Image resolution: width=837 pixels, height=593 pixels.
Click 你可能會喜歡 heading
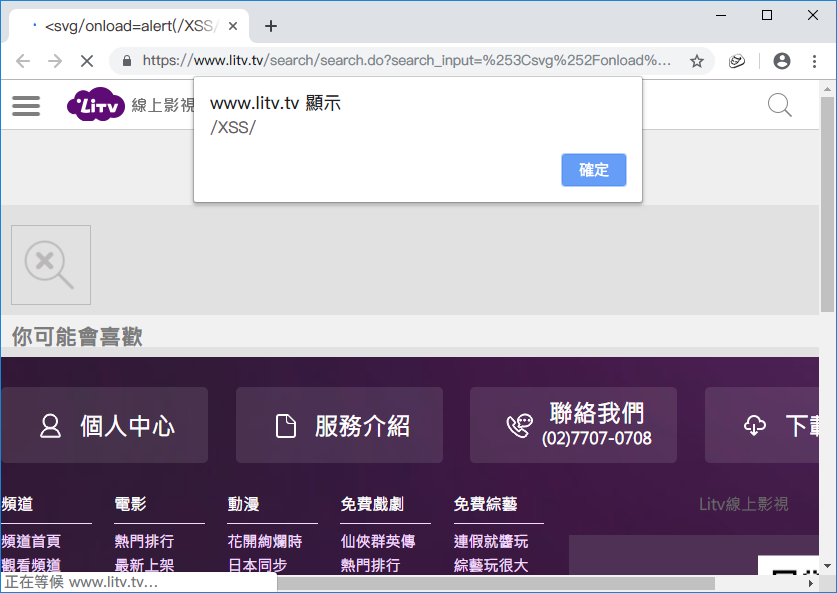click(77, 337)
